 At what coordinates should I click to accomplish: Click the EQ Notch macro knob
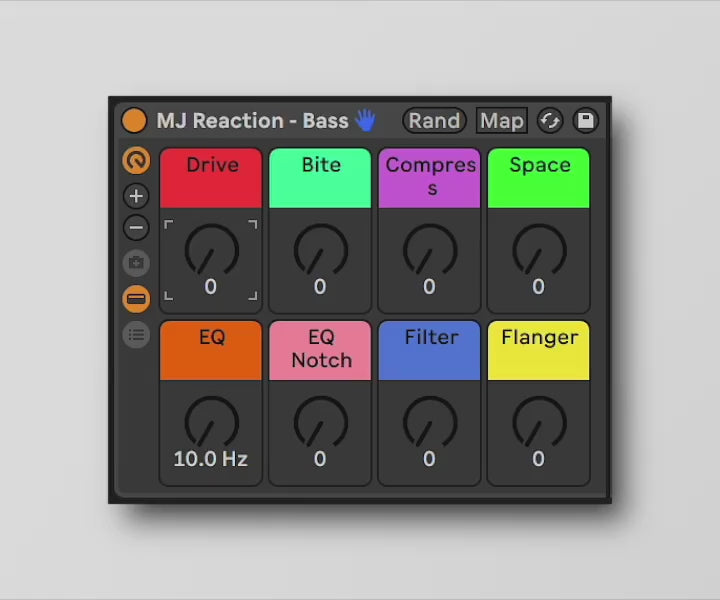(321, 423)
